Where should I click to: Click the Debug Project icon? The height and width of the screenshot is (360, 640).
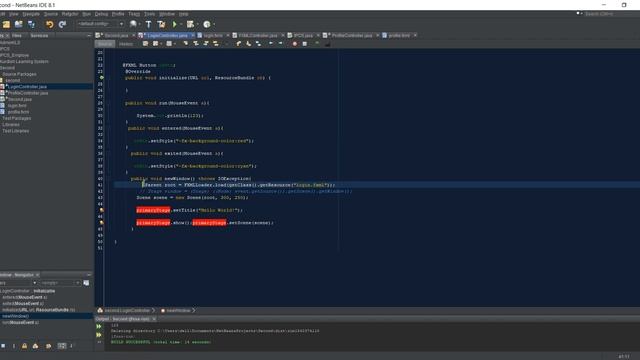coord(190,24)
